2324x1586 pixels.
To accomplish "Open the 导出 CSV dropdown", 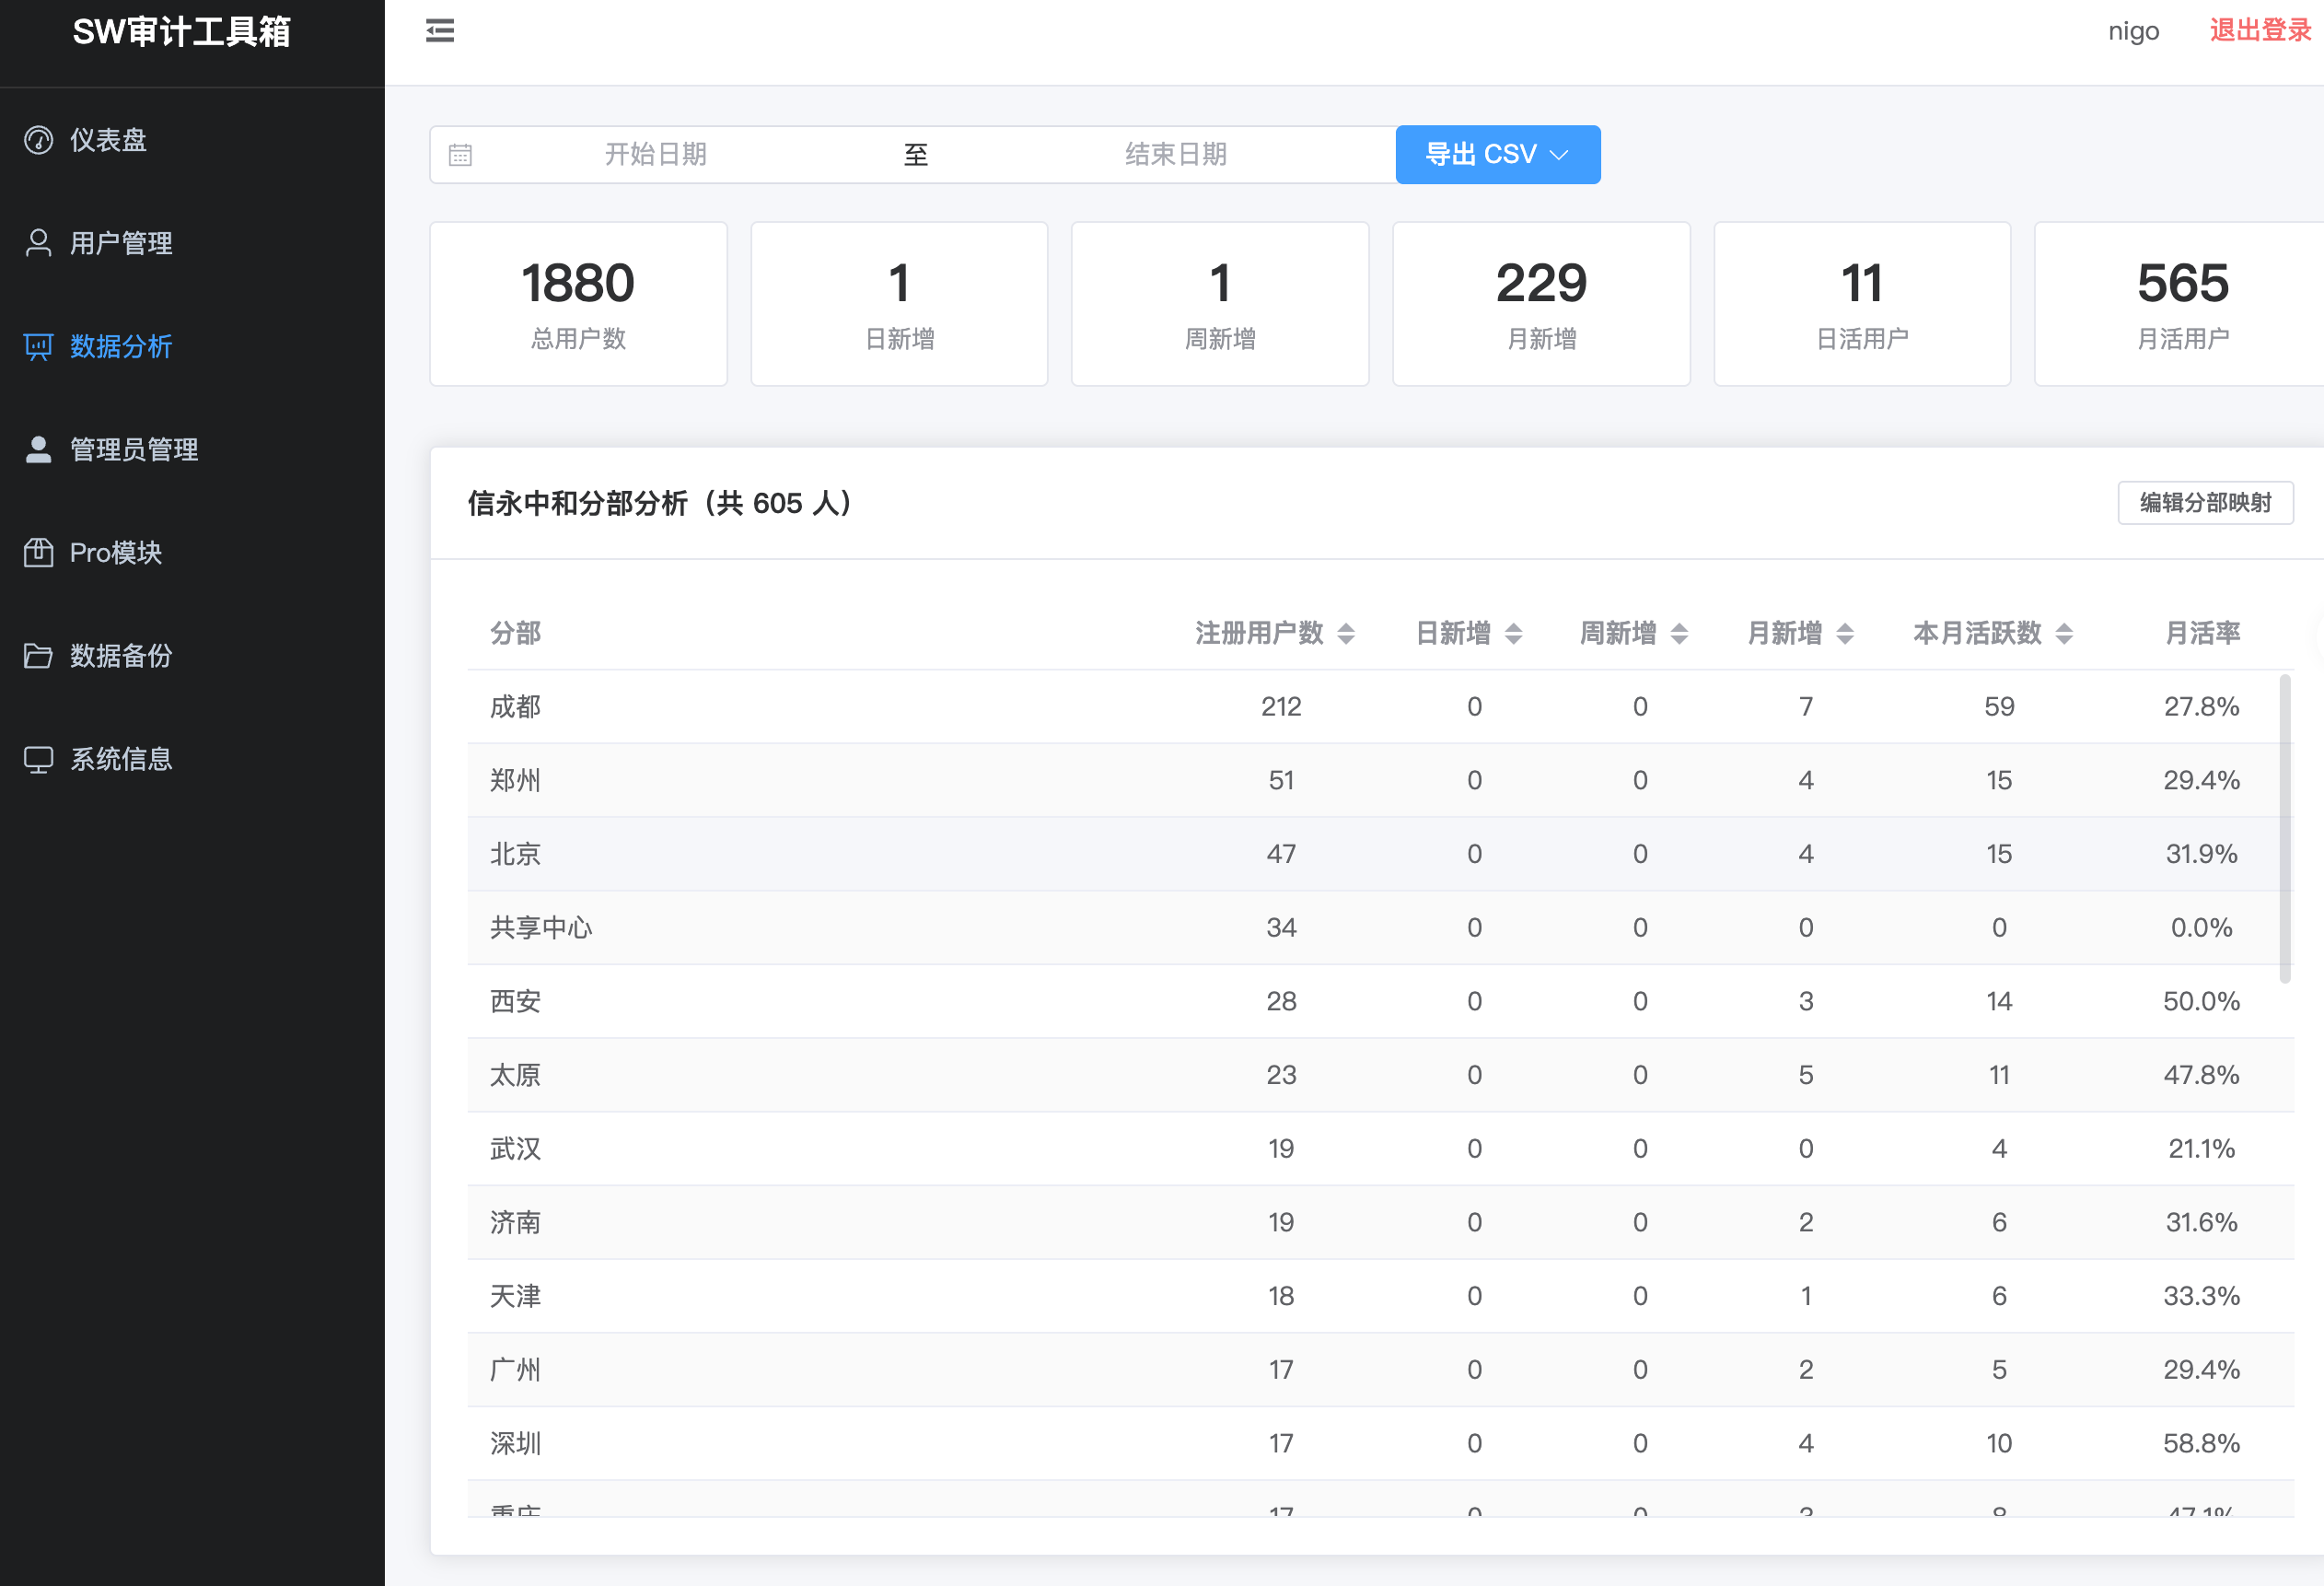I will point(1497,155).
